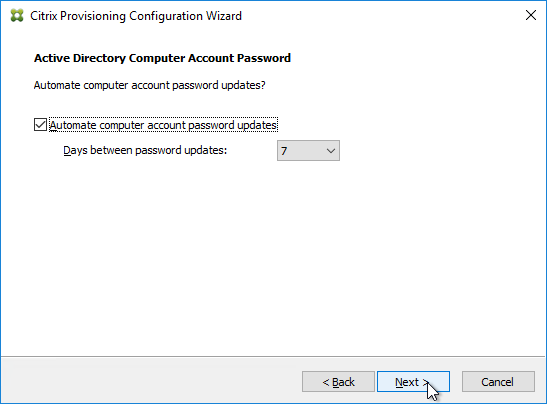Close the Configuration Wizard window
The width and height of the screenshot is (547, 404).
point(531,15)
